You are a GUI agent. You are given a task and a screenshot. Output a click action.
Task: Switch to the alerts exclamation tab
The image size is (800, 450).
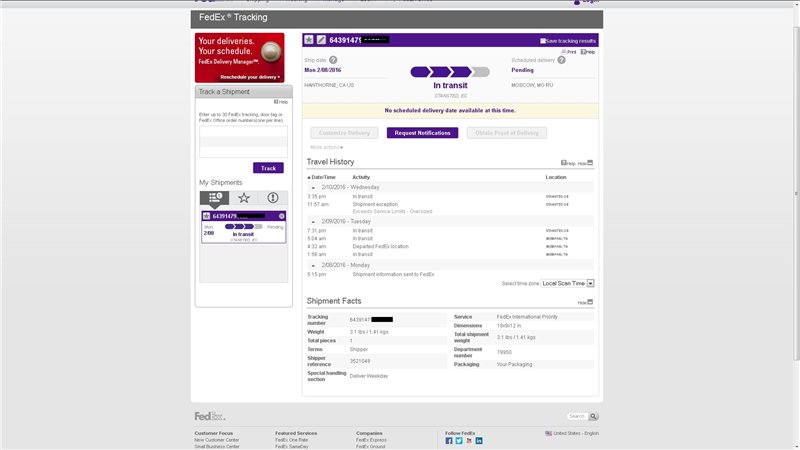(x=273, y=198)
